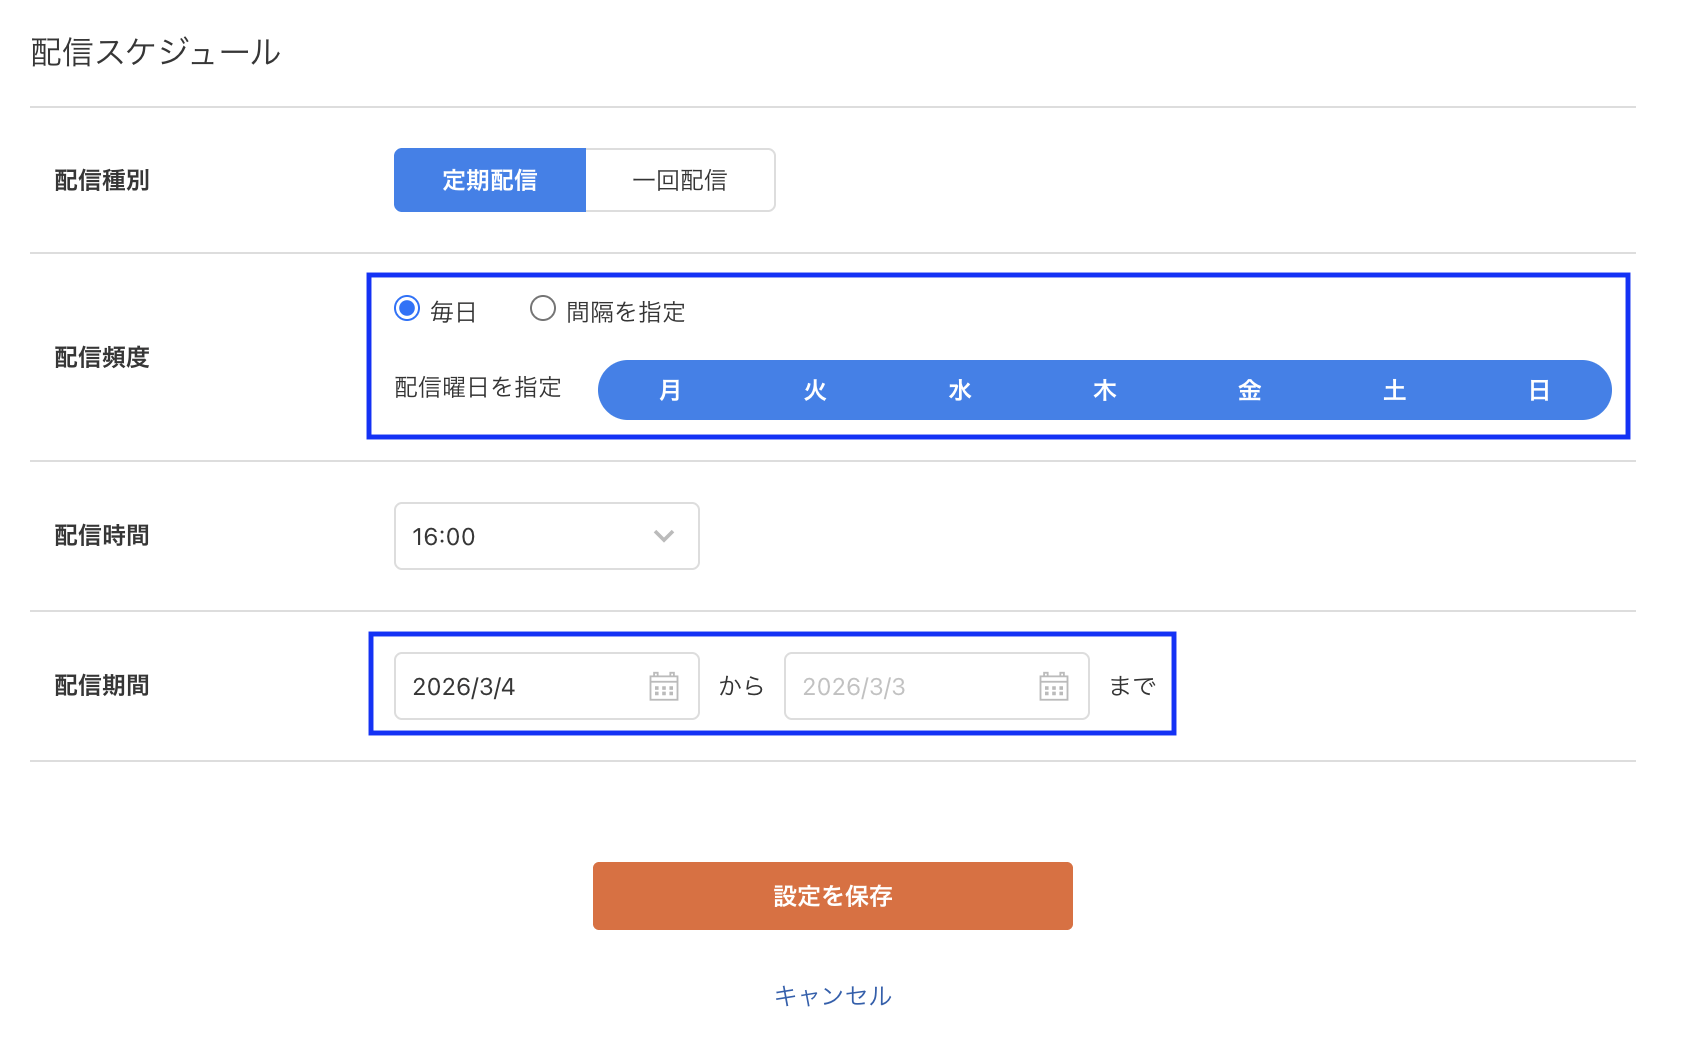The width and height of the screenshot is (1682, 1046).
Task: Toggle 木 in the delivery weekday row
Action: (1103, 390)
